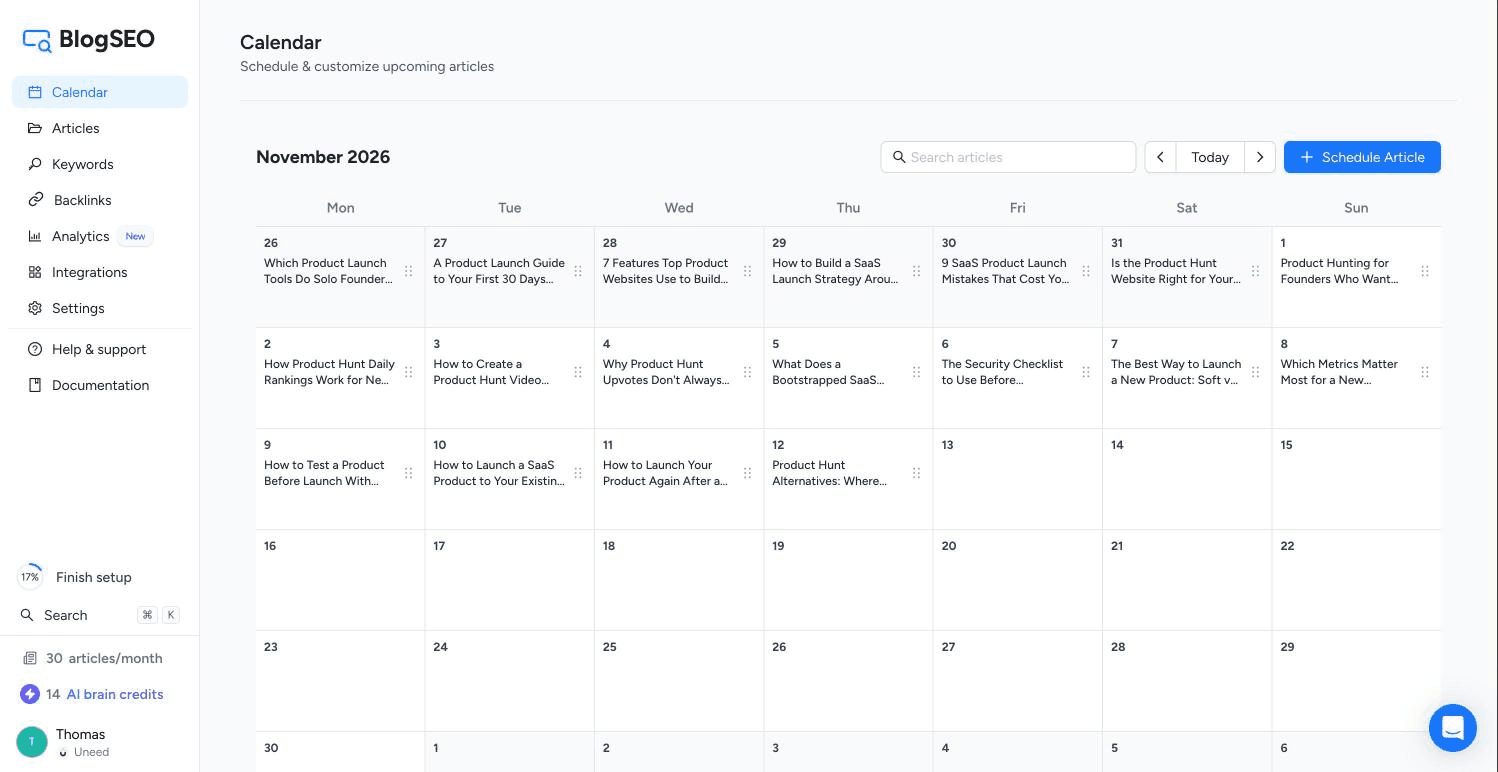Open the sidebar Search command
Viewport: 1498px width, 772px height.
100,615
